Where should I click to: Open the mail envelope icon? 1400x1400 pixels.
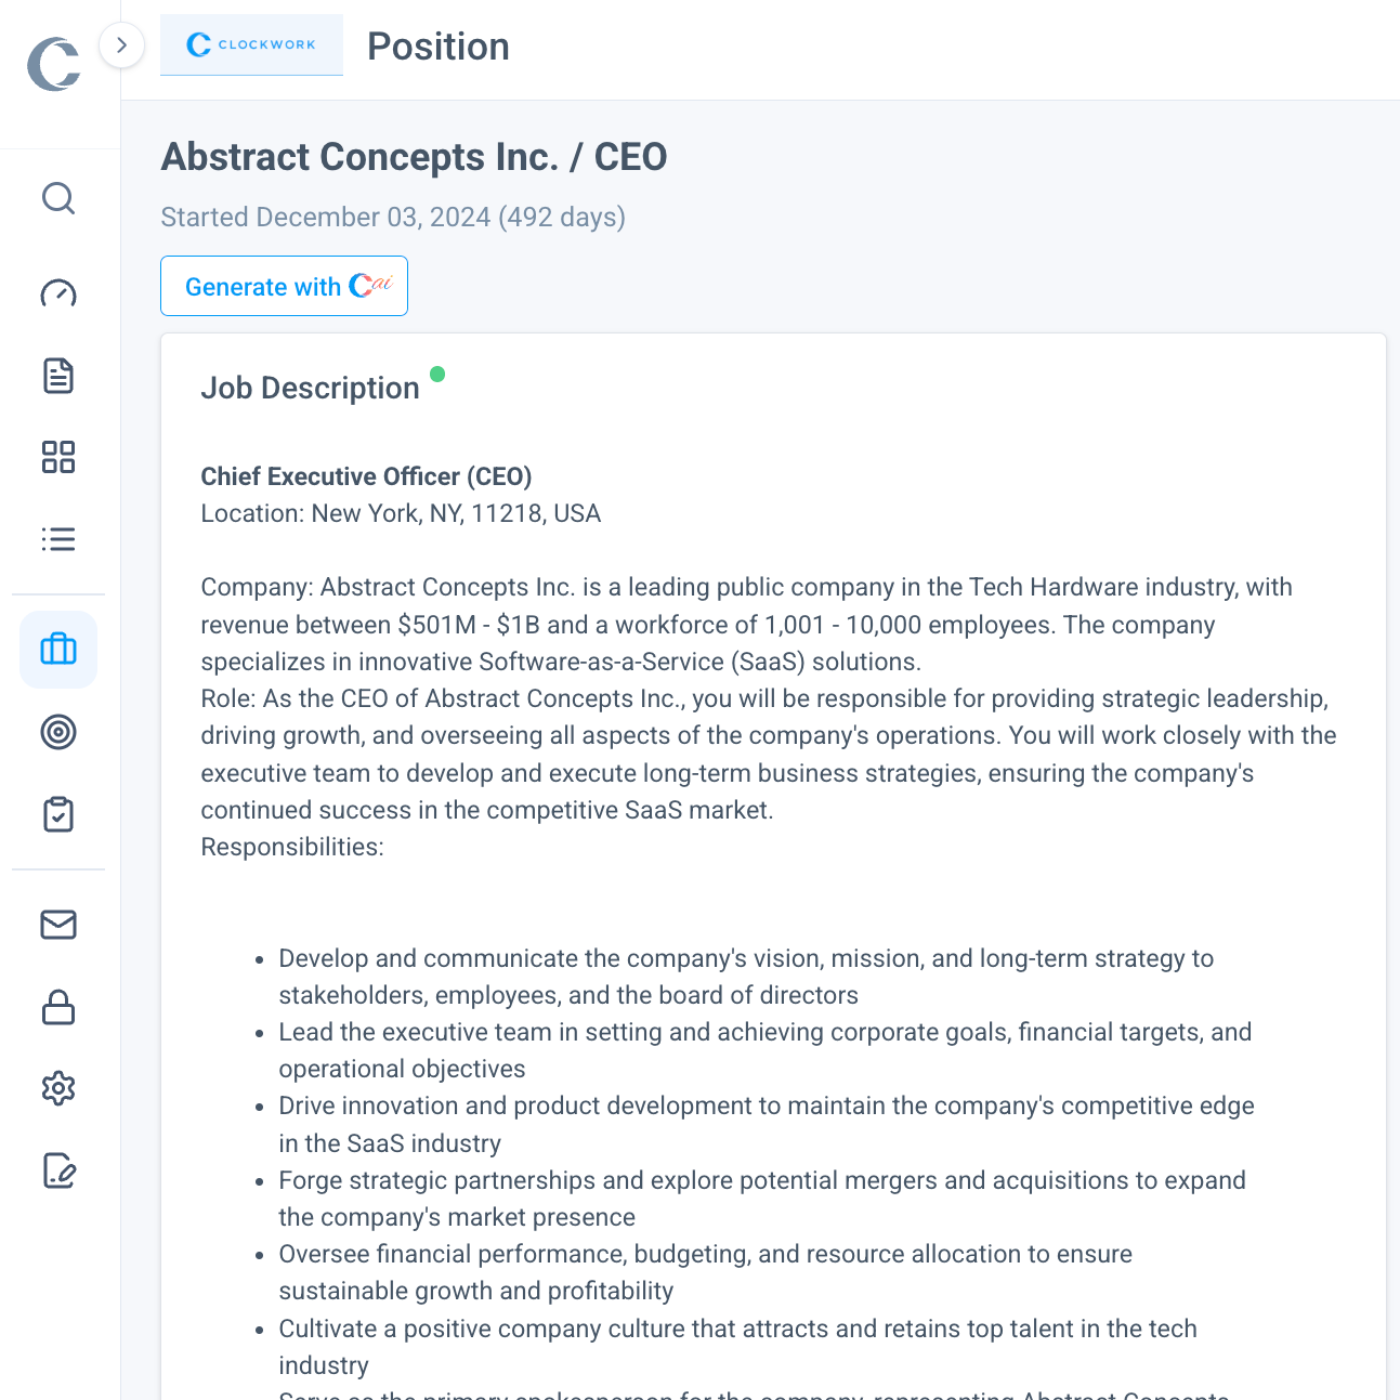coord(58,925)
